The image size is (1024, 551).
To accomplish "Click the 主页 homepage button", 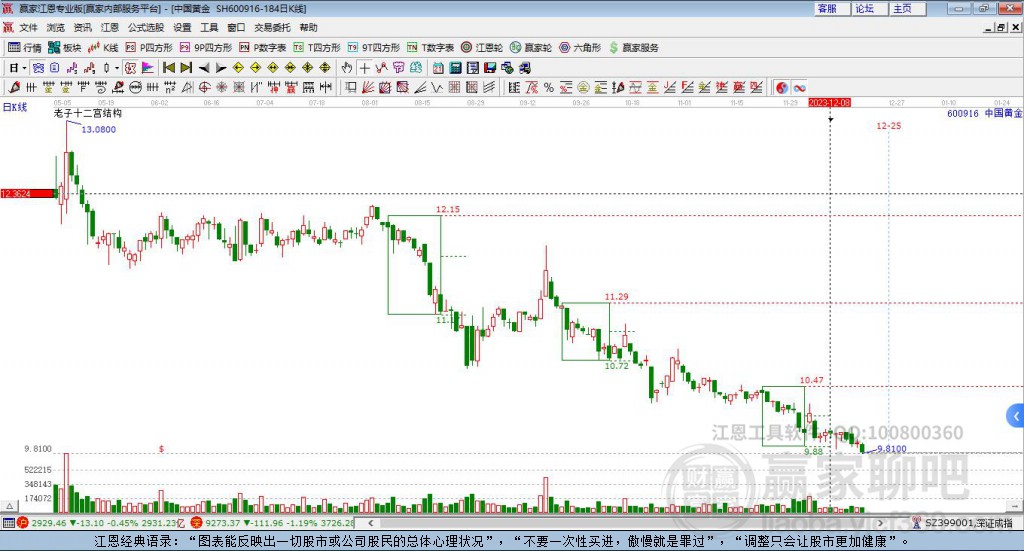I will click(x=908, y=8).
